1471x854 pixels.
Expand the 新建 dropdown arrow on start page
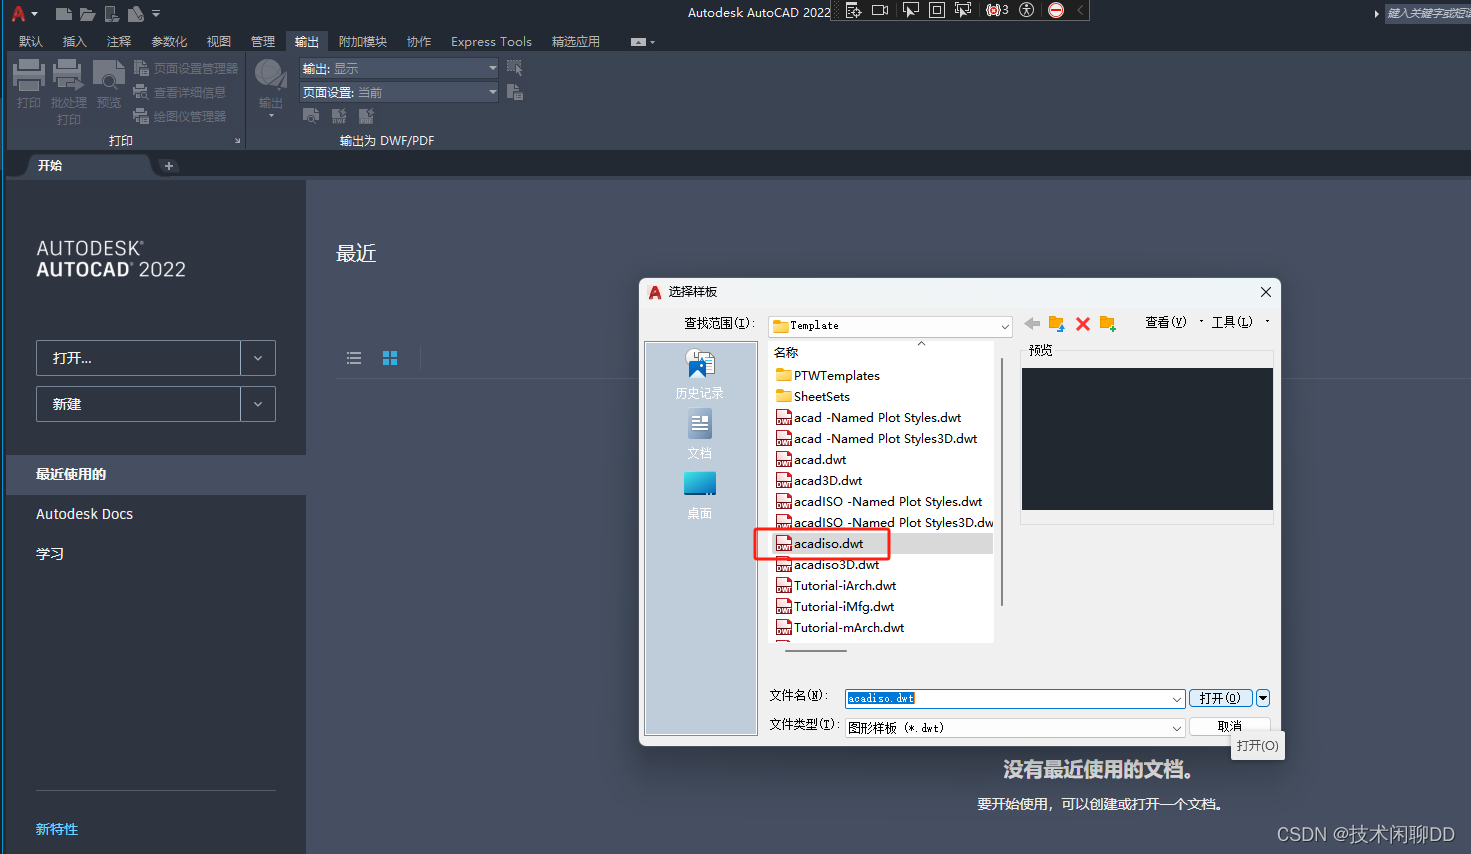[x=258, y=404]
